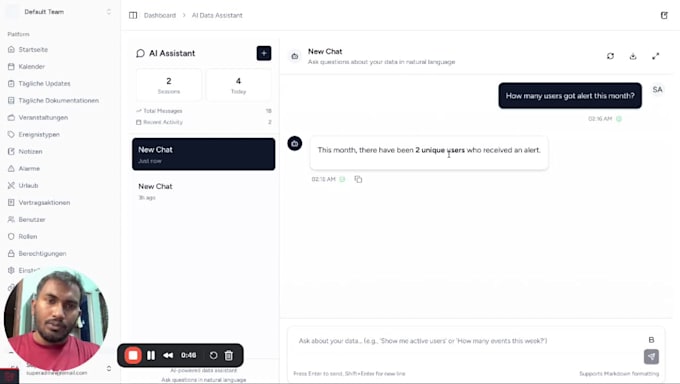The width and height of the screenshot is (680, 384).
Task: Open Tägliche Dokumentationen page
Action: click(58, 100)
